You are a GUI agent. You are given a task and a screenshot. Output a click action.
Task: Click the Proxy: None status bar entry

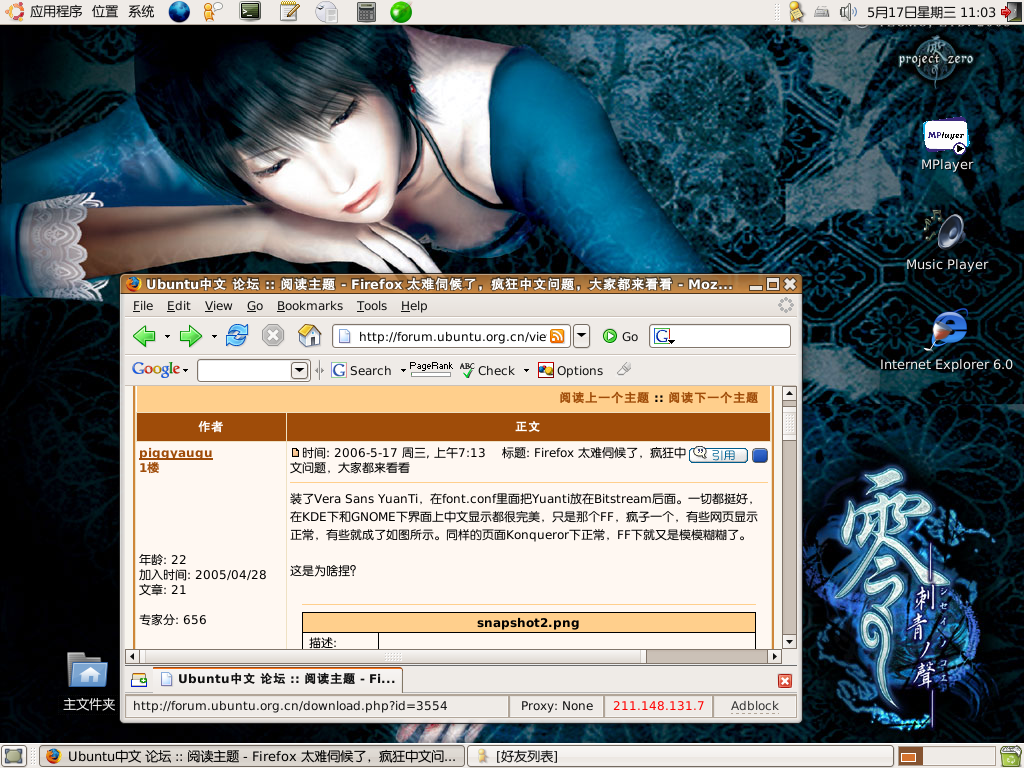point(556,706)
